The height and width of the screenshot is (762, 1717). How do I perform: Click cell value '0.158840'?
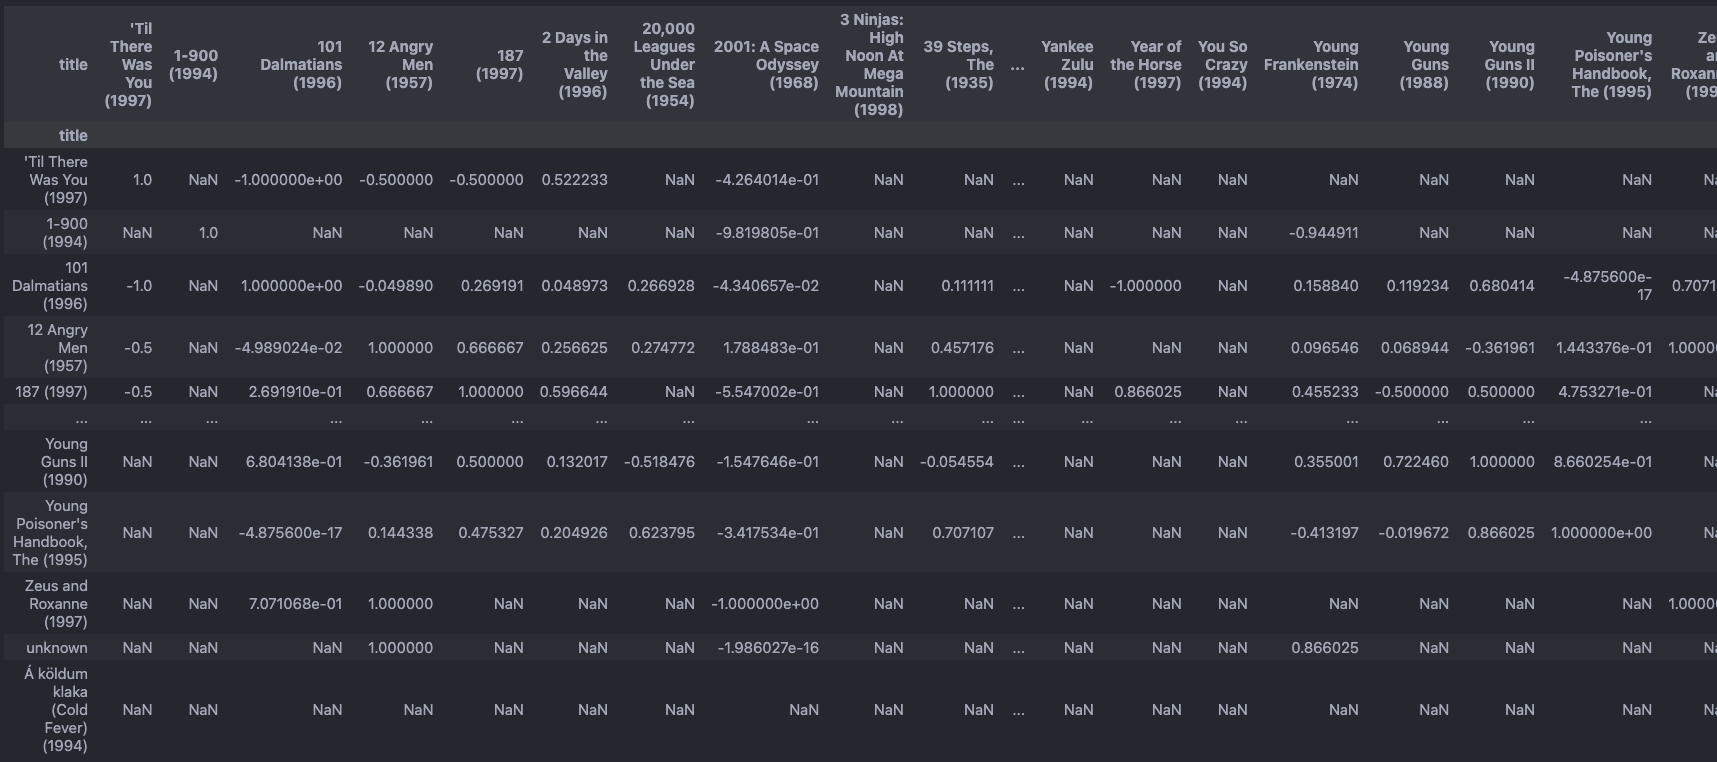coord(1326,286)
